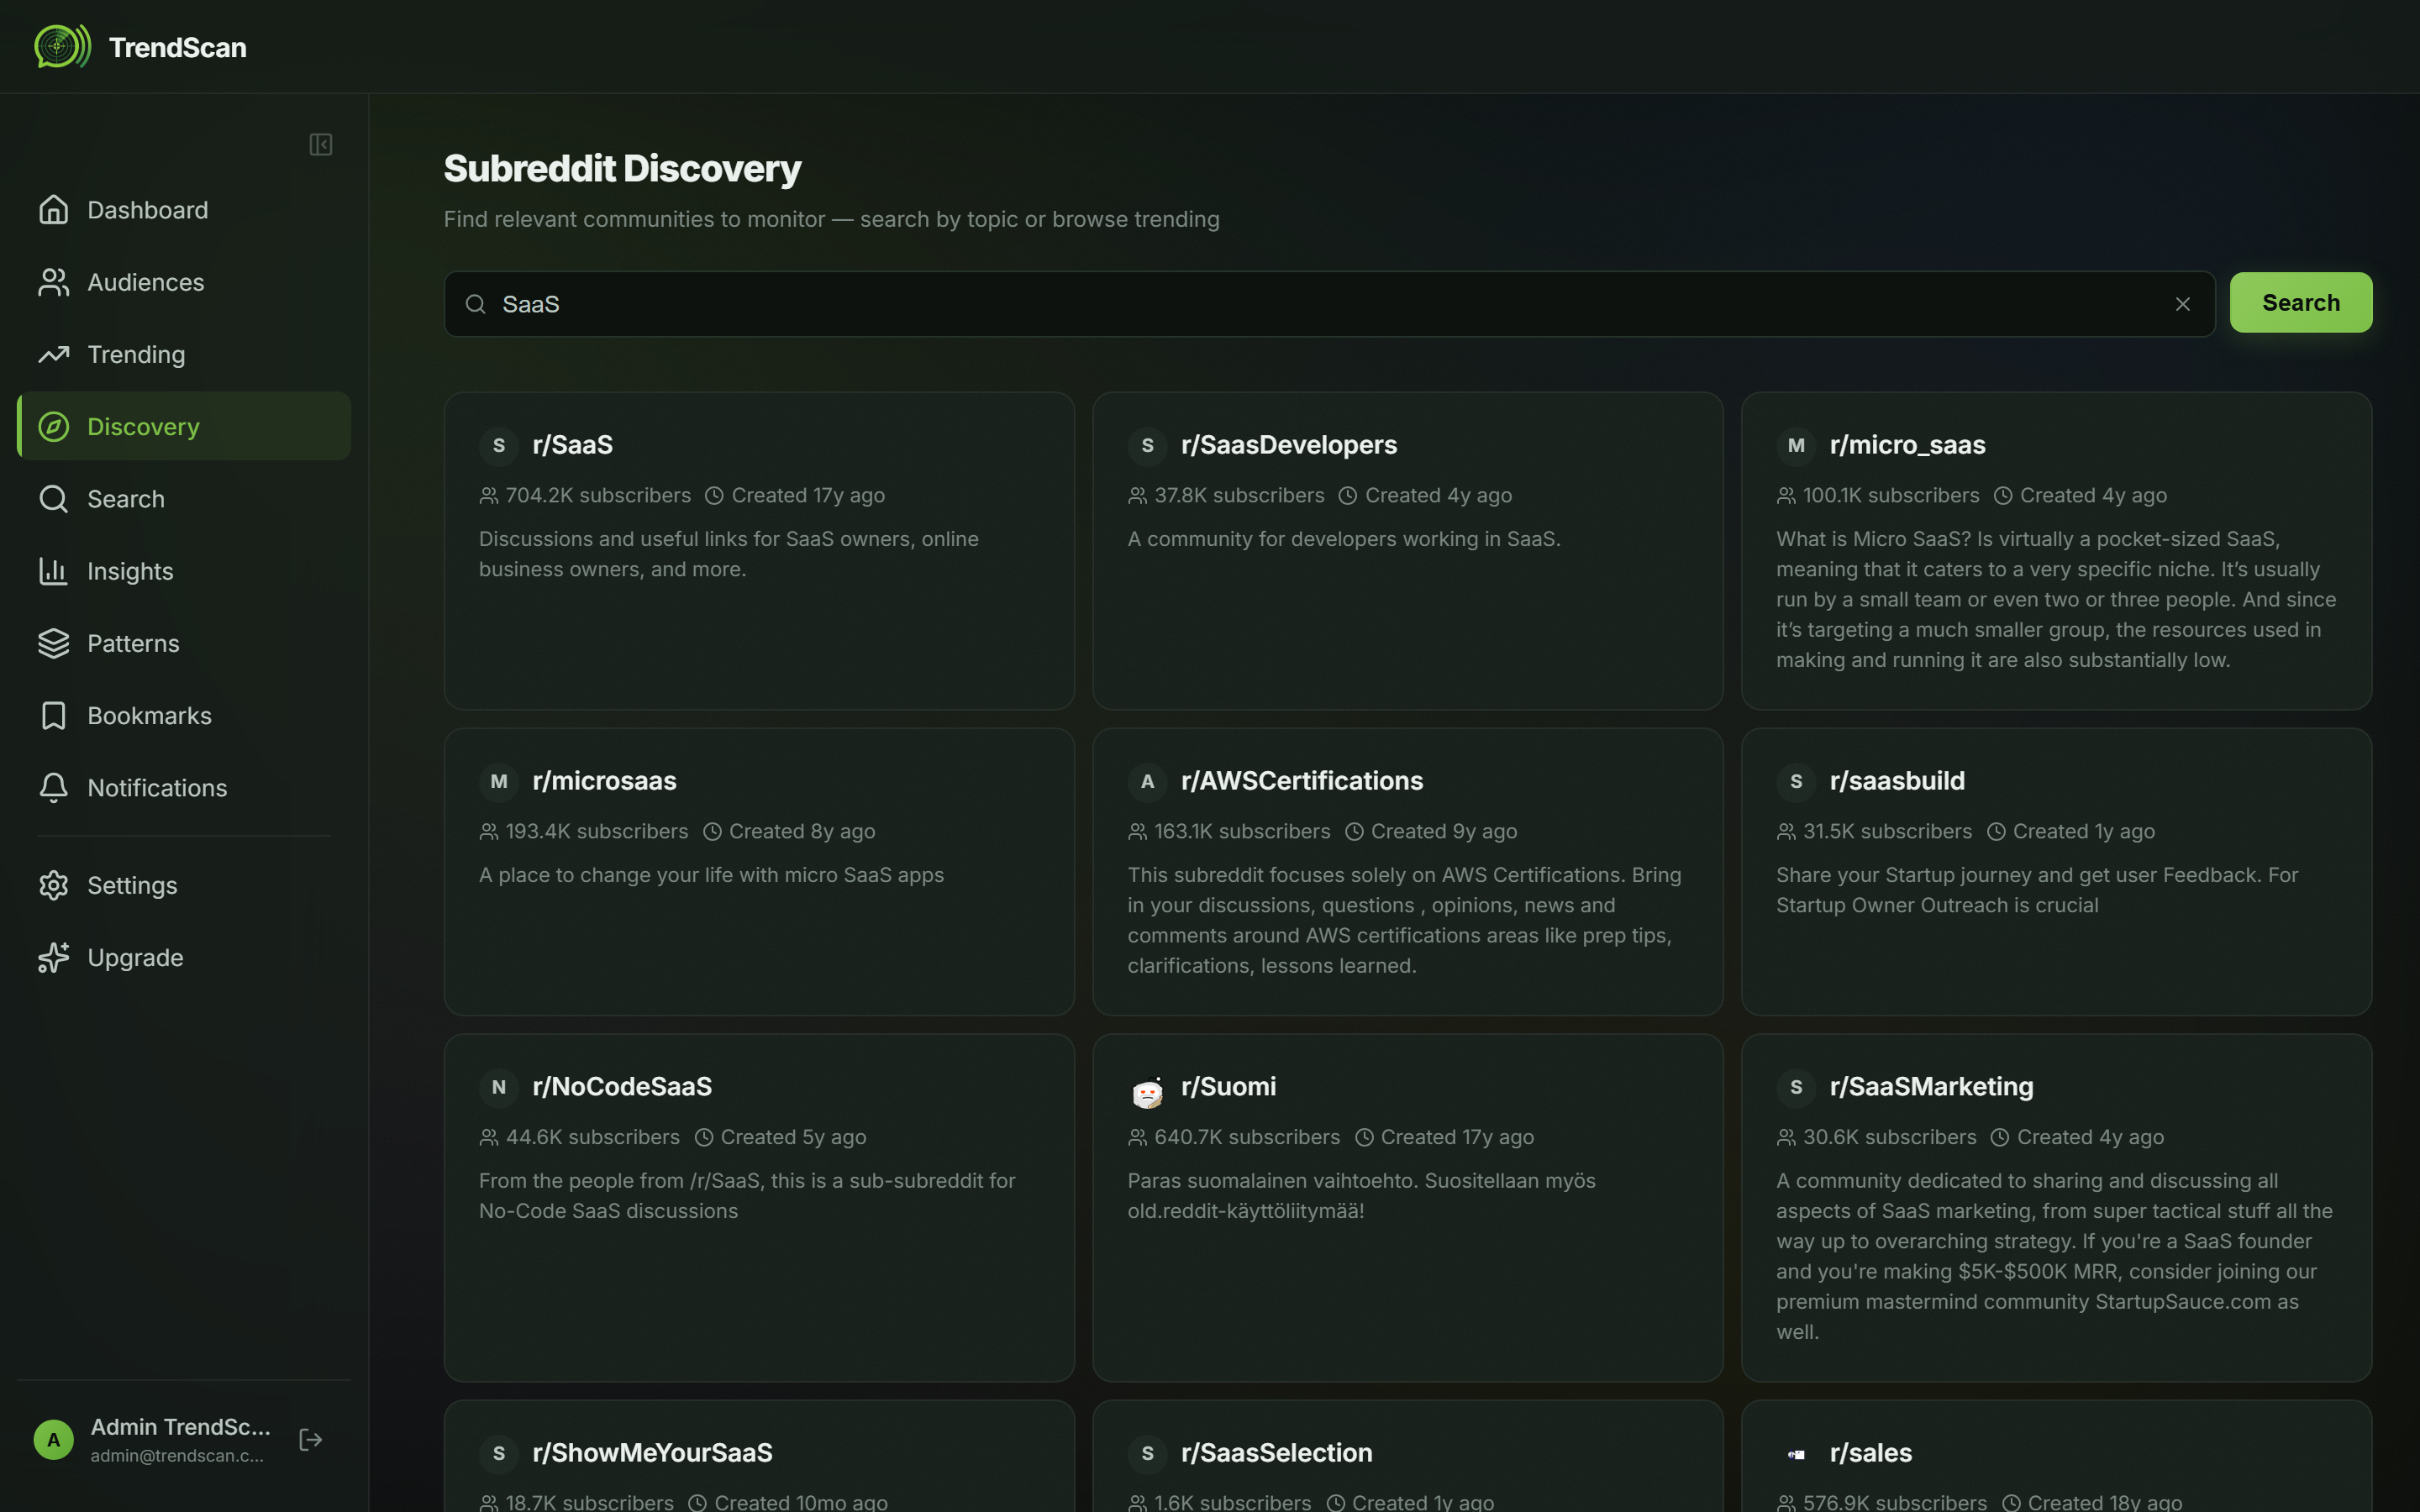Click the Trending arrow icon in sidebar
This screenshot has width=2420, height=1512.
click(54, 354)
